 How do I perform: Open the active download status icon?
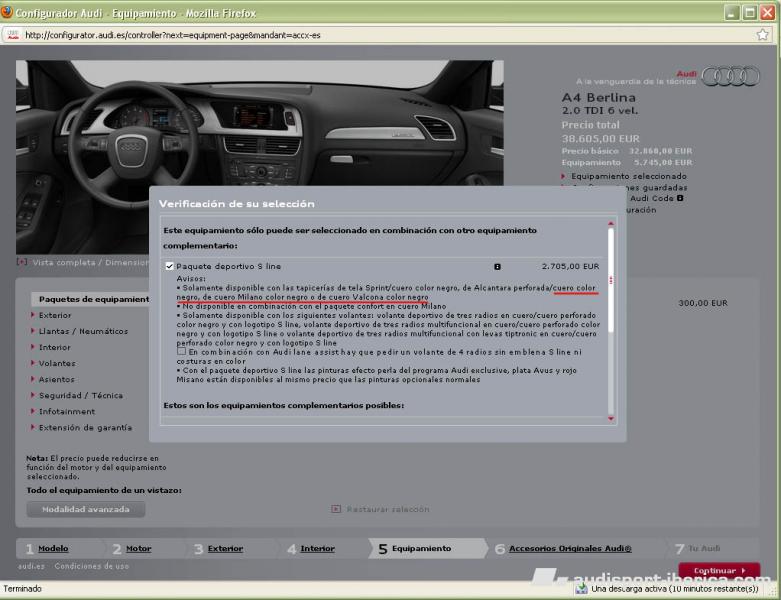(x=581, y=589)
